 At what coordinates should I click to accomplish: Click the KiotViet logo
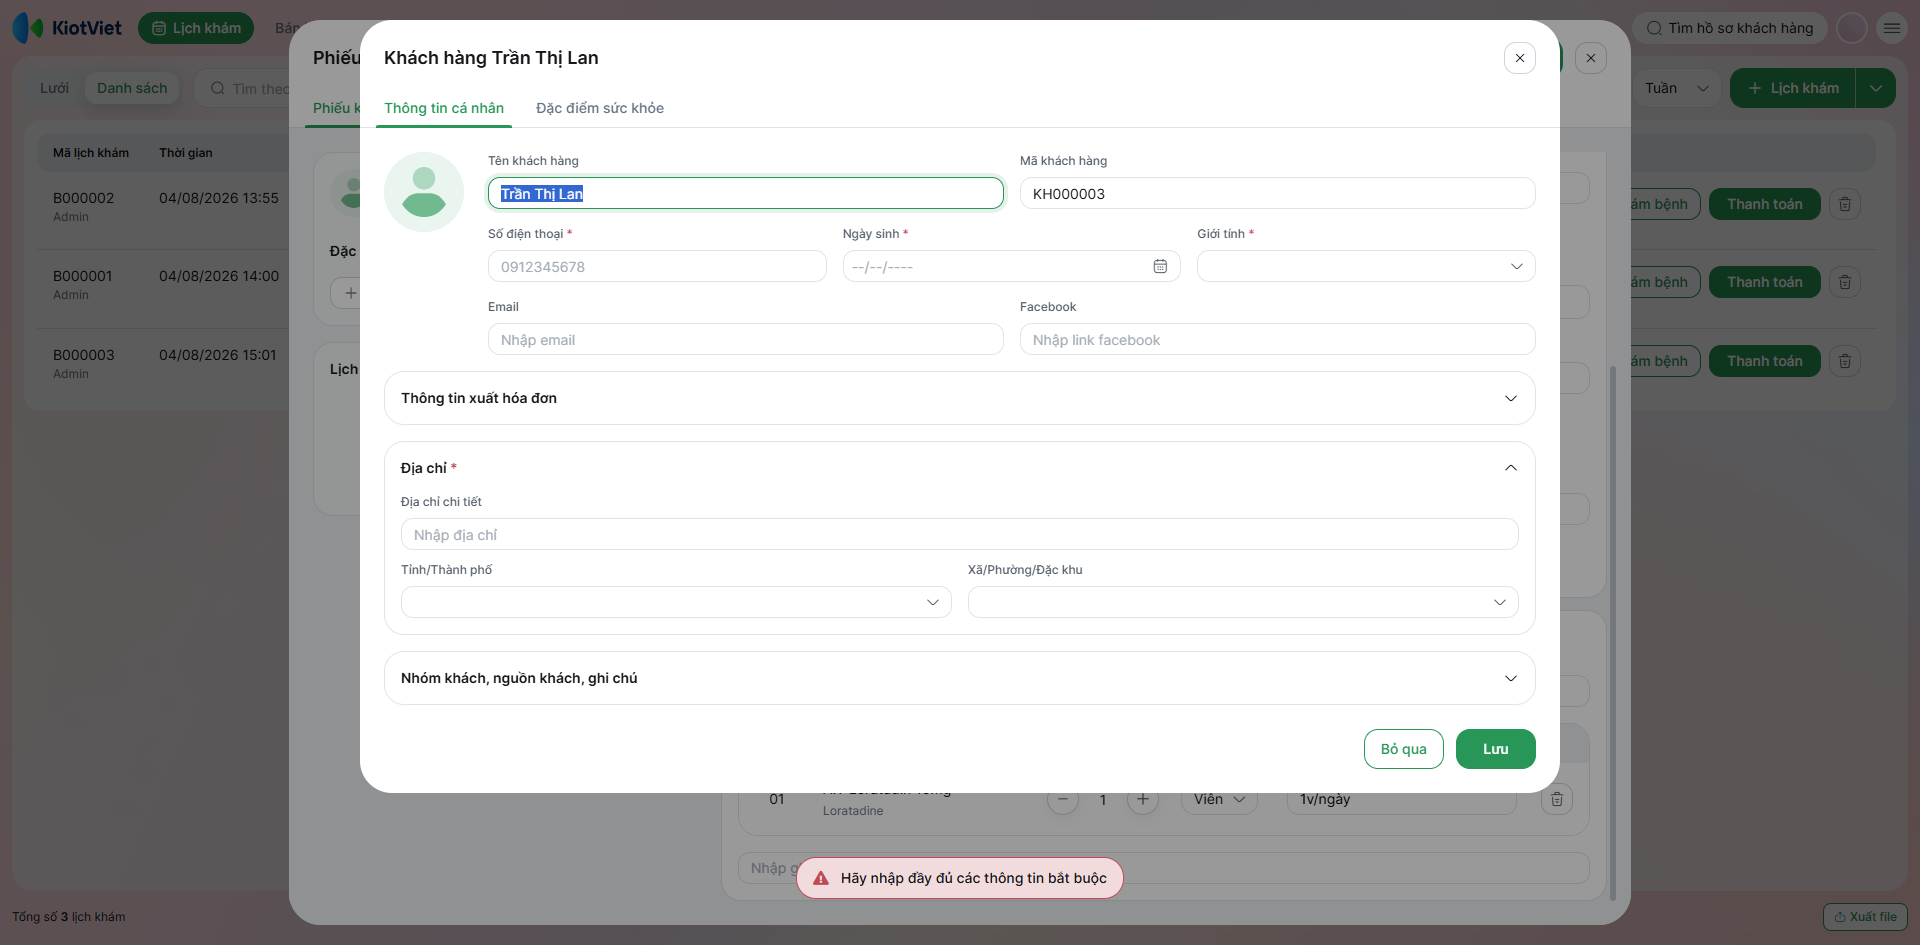(x=67, y=28)
